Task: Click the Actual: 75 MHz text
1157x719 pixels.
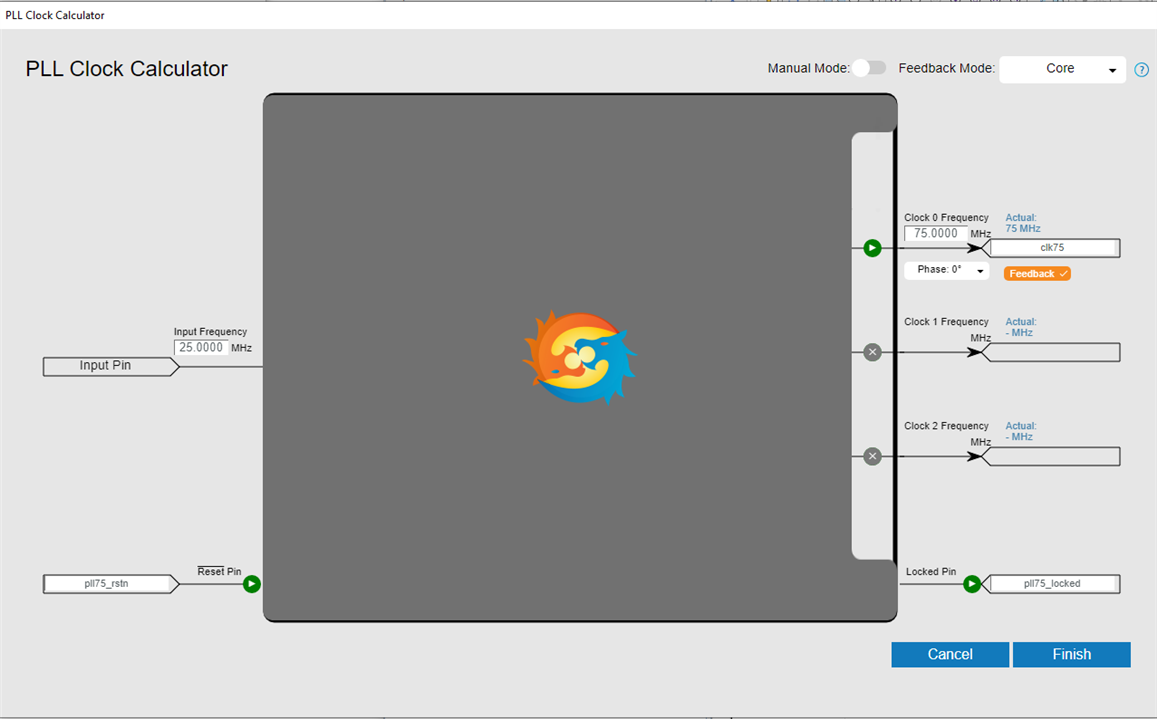Action: (x=1023, y=223)
